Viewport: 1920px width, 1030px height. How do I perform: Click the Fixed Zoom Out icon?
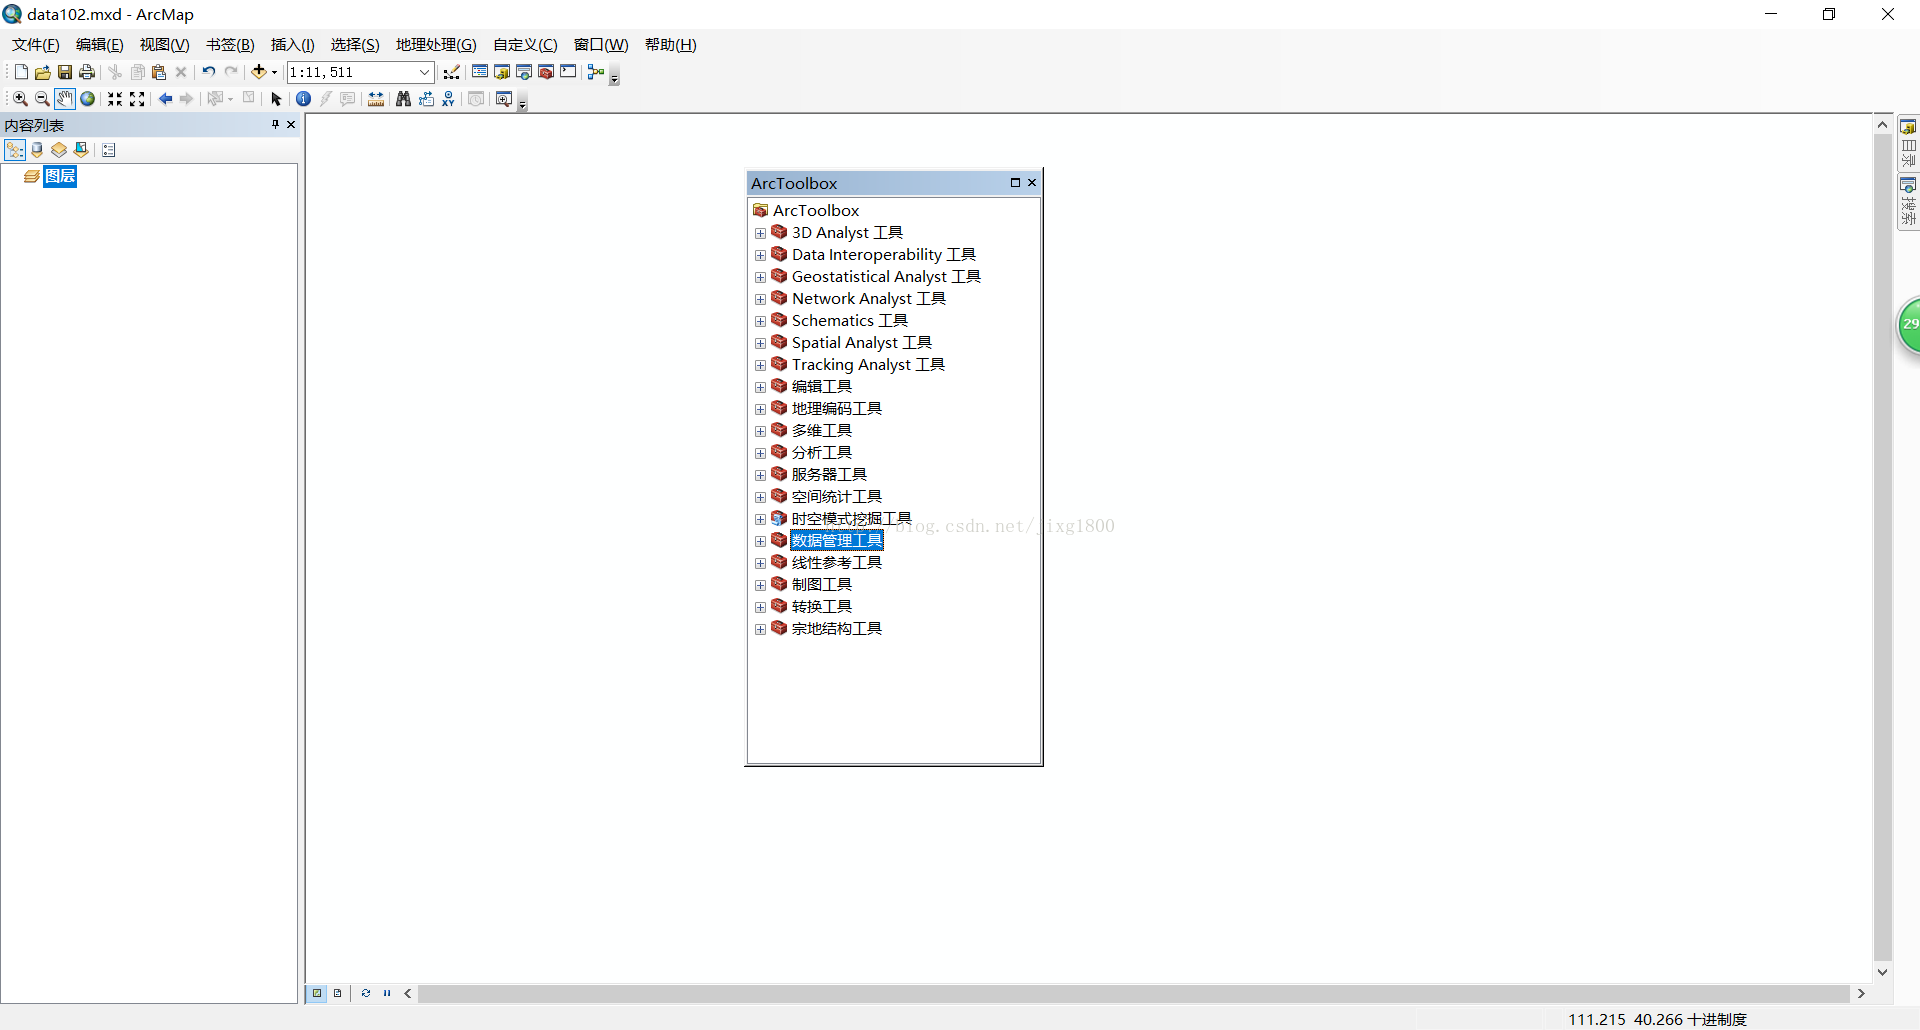[x=137, y=99]
